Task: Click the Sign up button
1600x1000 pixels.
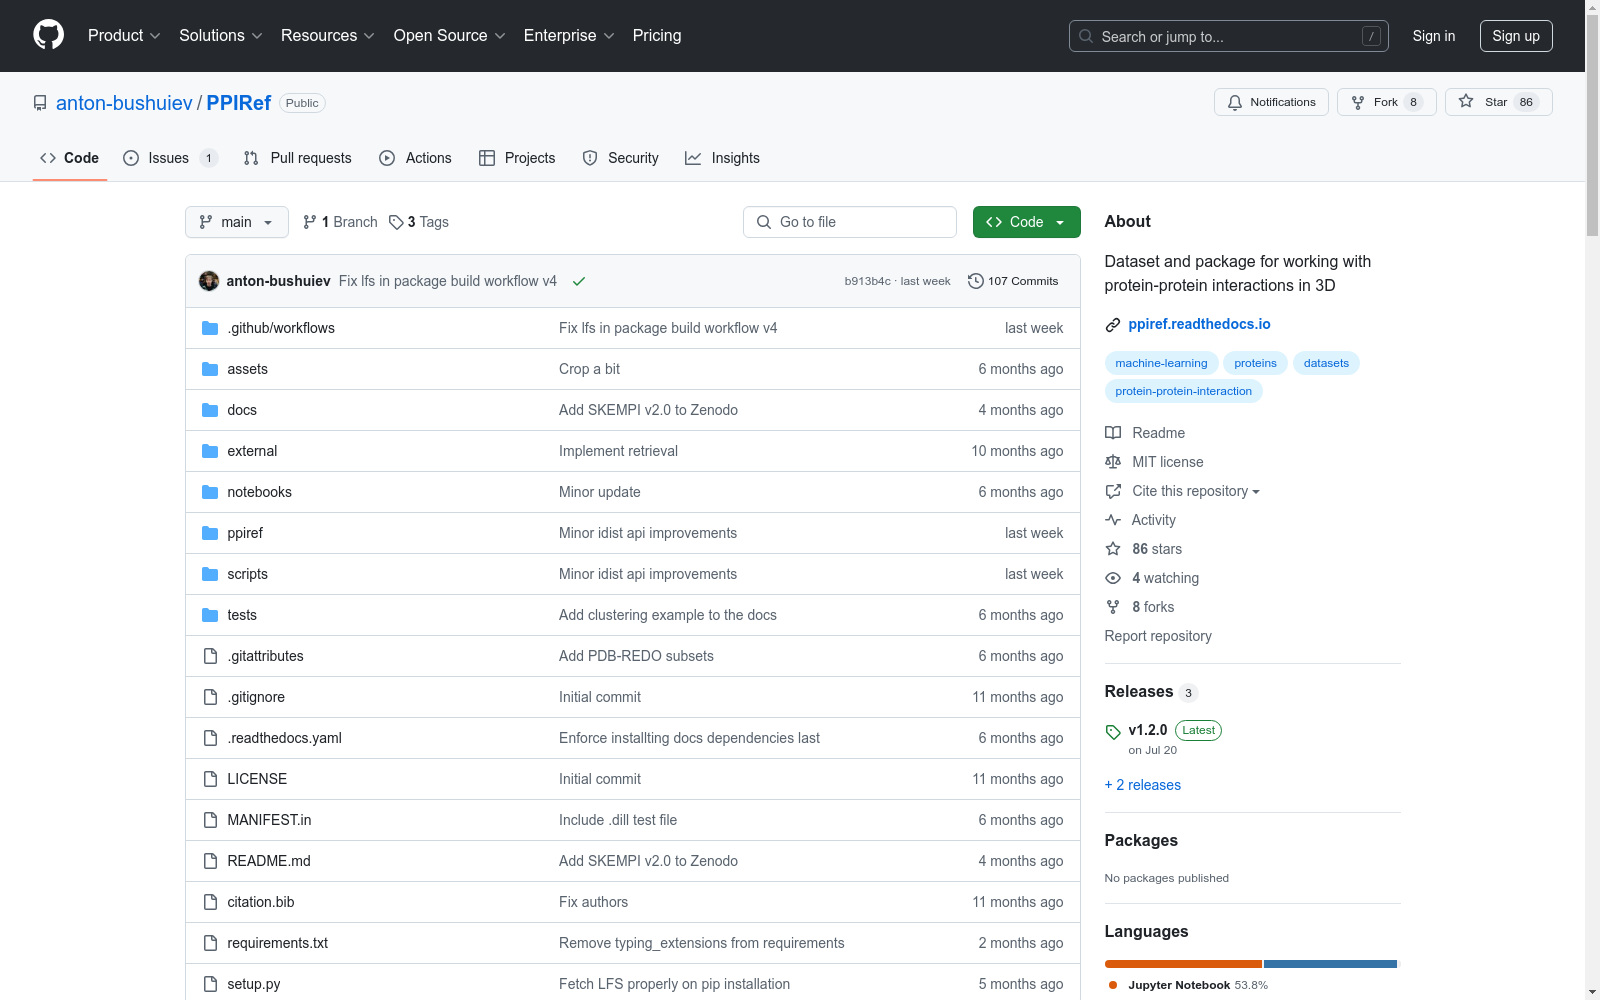Action: click(1516, 36)
